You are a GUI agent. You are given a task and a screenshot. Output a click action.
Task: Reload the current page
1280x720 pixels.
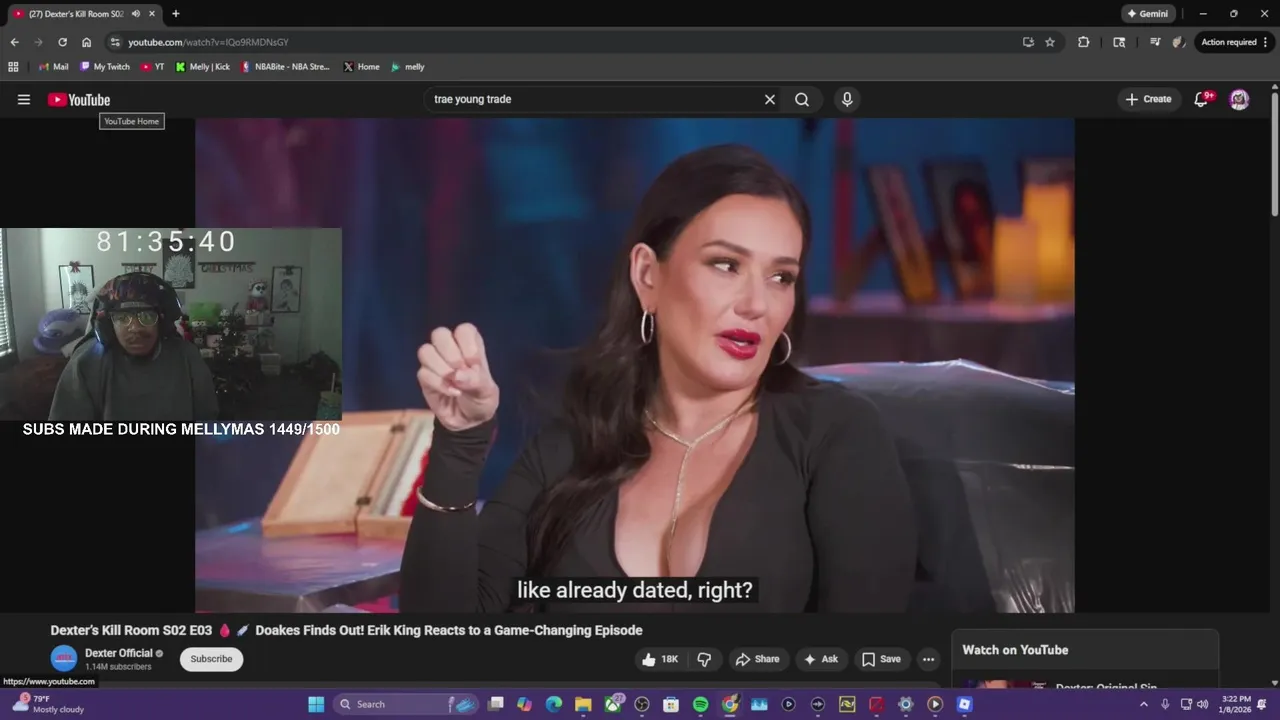[62, 42]
